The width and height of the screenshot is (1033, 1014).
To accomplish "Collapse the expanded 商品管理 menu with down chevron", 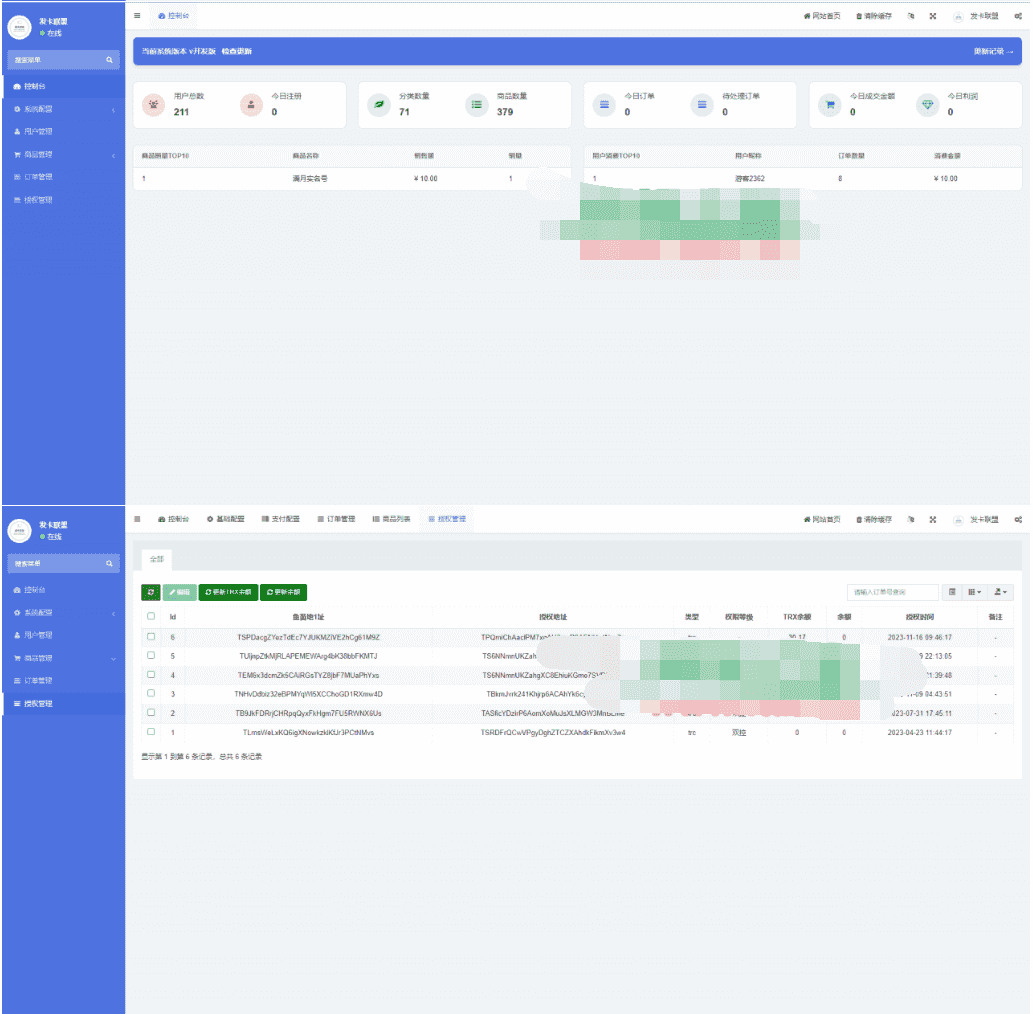I will click(113, 658).
